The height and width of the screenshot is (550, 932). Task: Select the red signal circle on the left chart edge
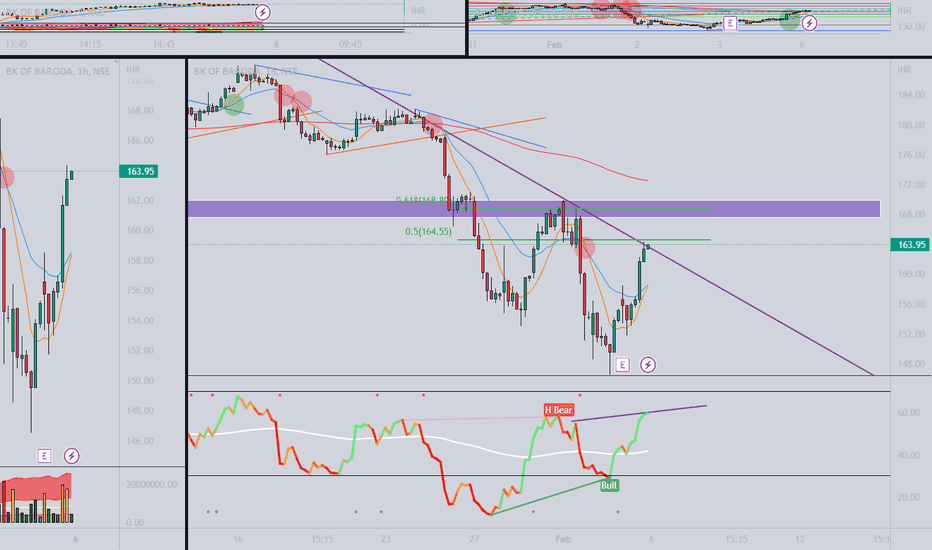(5, 177)
